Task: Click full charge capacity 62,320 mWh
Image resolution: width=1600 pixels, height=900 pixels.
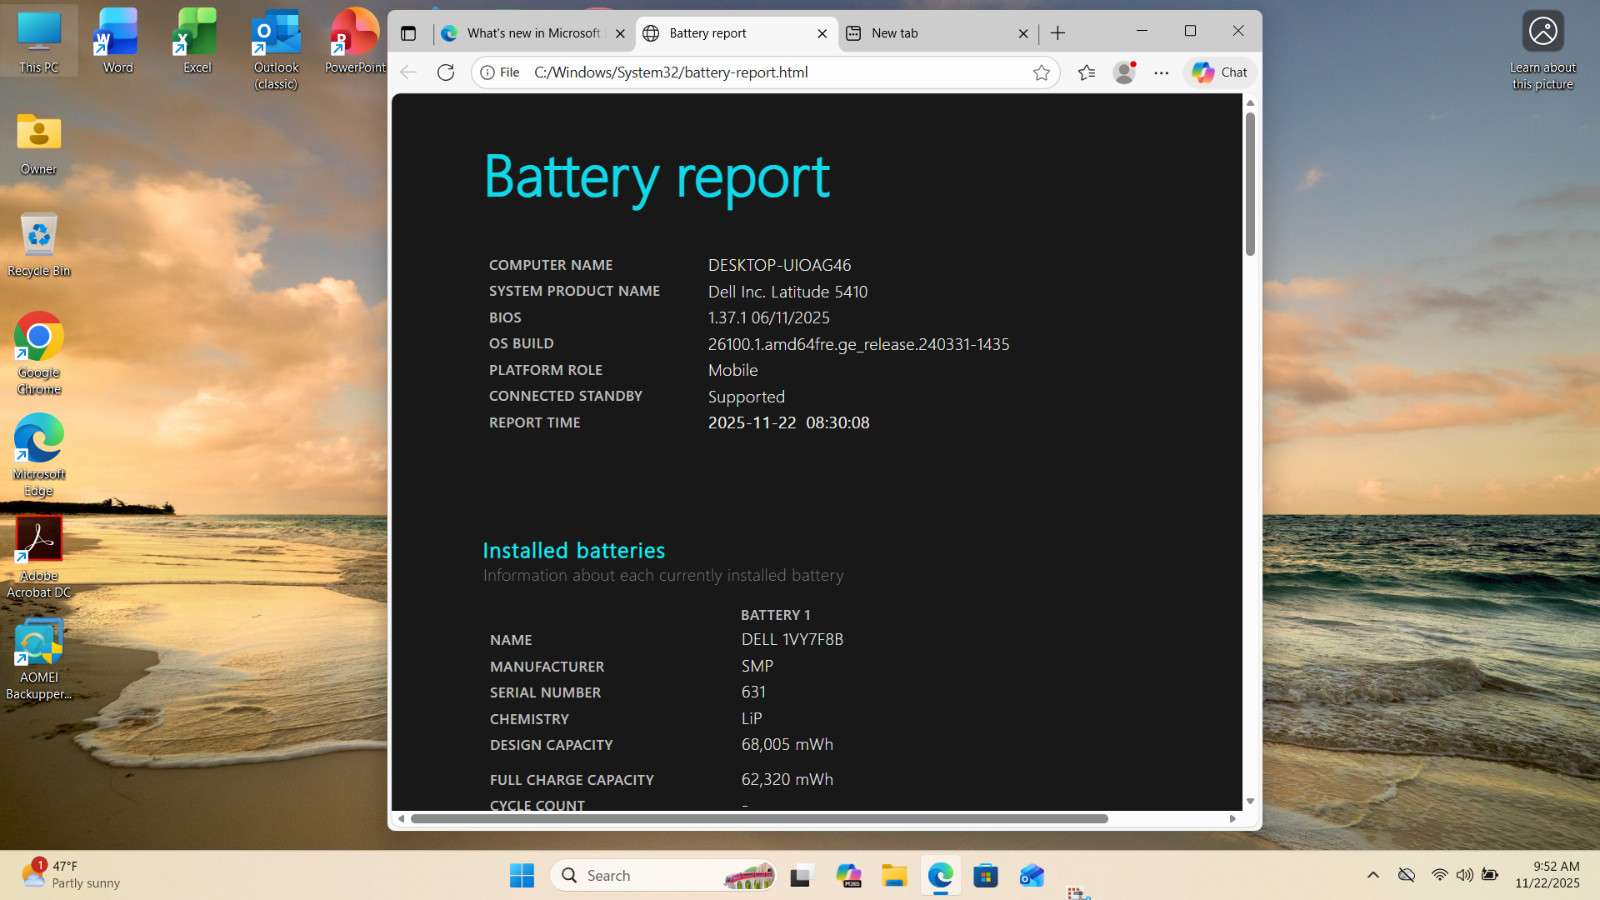Action: [x=787, y=779]
